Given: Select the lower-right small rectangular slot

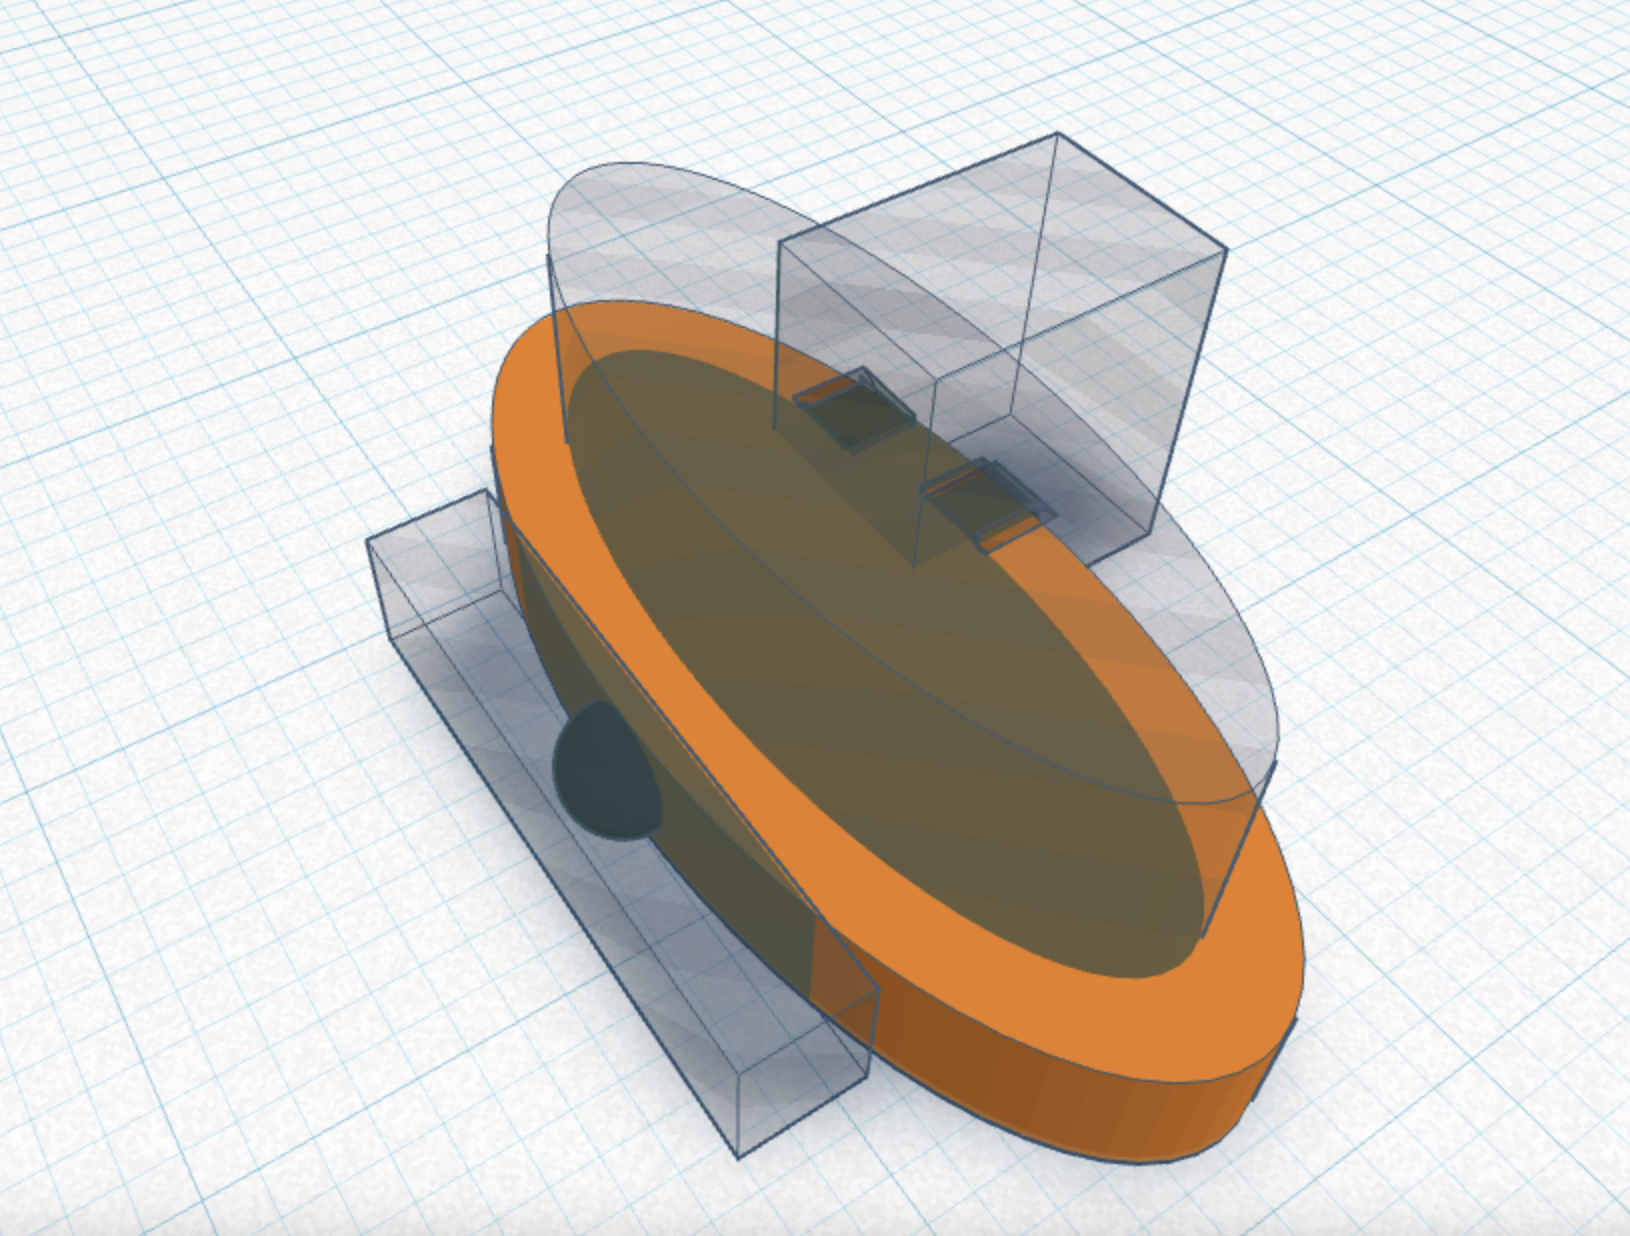Looking at the screenshot, I should tap(988, 505).
